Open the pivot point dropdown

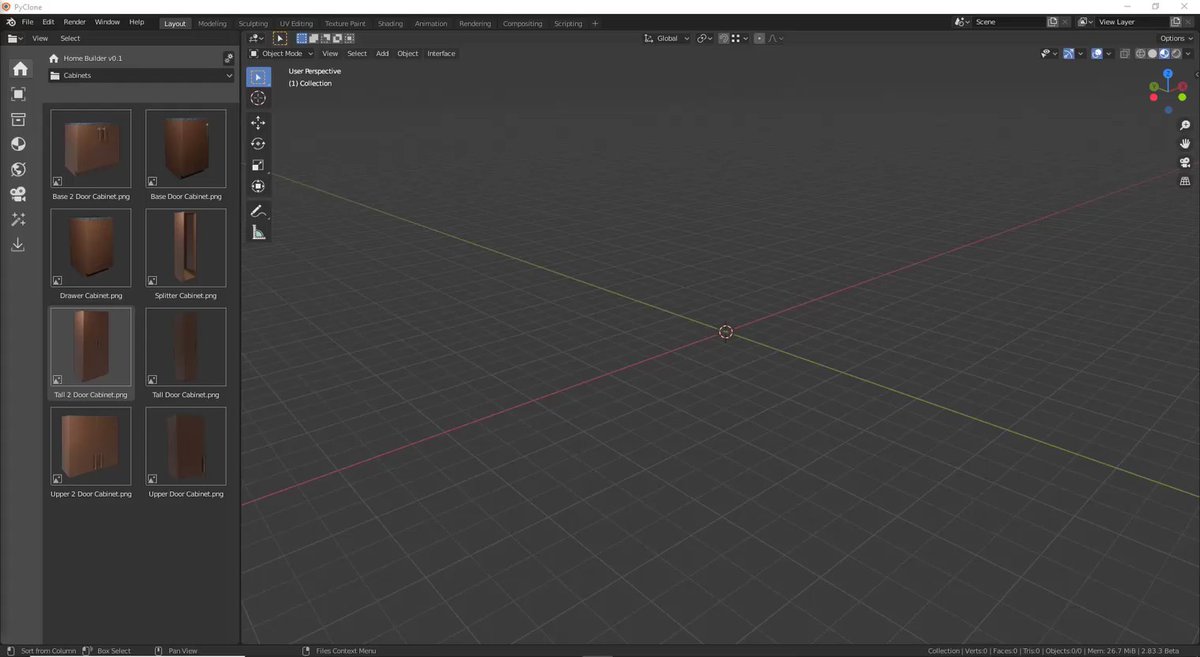tap(704, 38)
